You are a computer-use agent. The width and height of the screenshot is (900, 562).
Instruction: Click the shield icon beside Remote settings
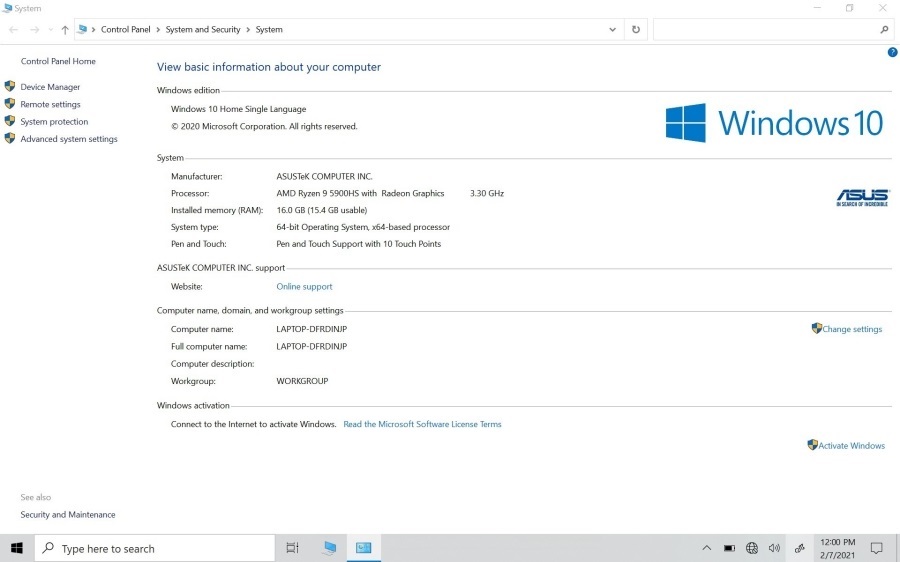(x=10, y=103)
